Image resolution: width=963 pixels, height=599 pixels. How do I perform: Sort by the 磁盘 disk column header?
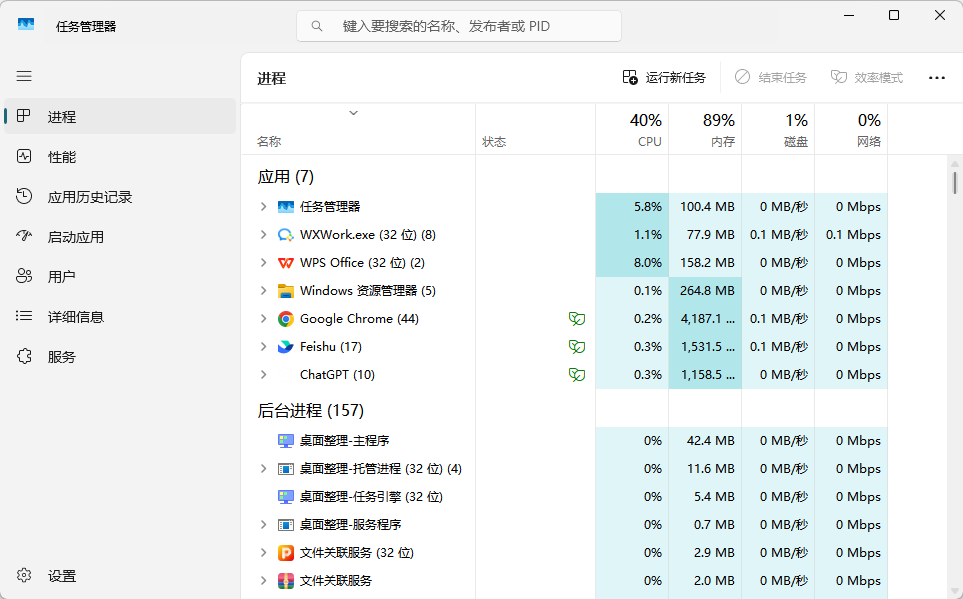[x=778, y=129]
